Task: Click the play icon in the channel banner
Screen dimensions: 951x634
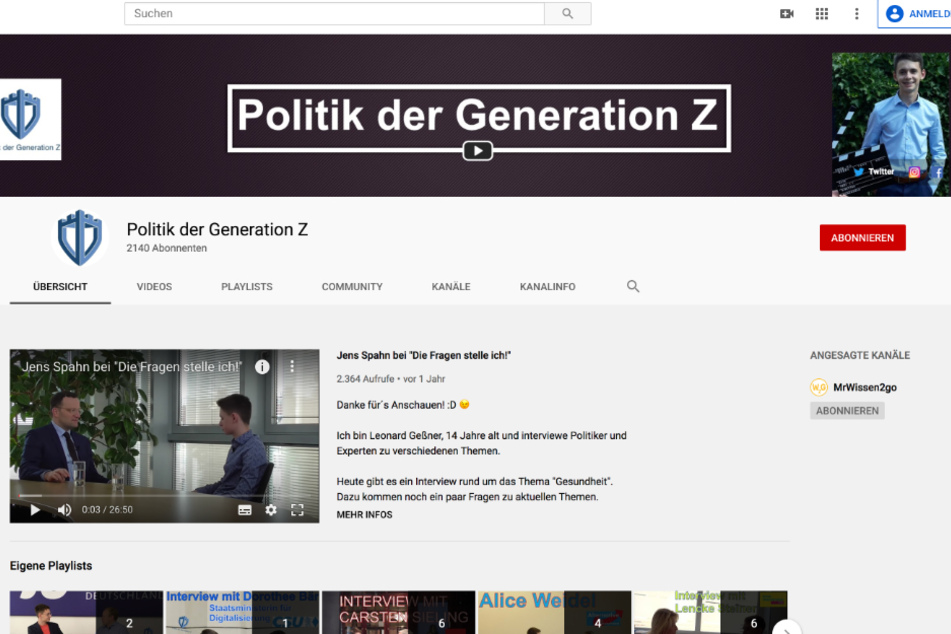Action: tap(477, 150)
